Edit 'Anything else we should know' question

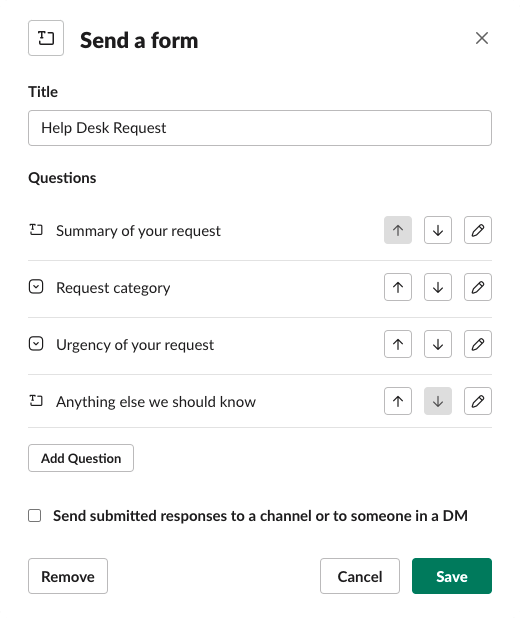pyautogui.click(x=477, y=401)
